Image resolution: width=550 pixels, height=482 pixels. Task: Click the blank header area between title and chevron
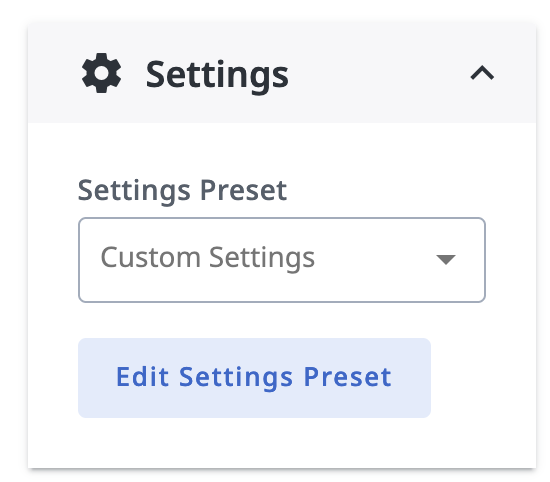pyautogui.click(x=379, y=73)
